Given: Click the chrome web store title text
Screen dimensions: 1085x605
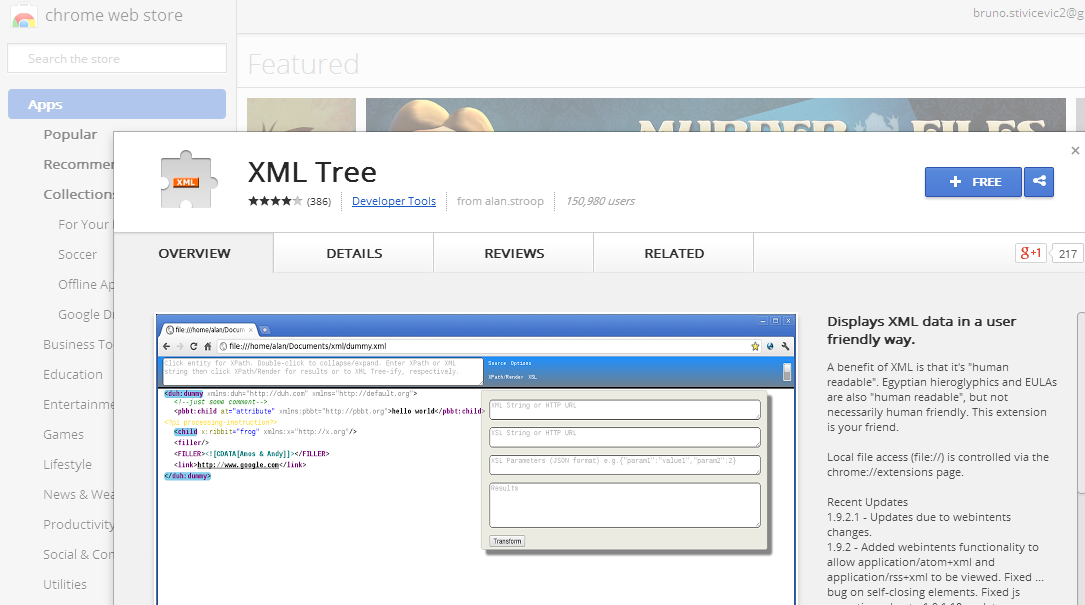Looking at the screenshot, I should (114, 15).
